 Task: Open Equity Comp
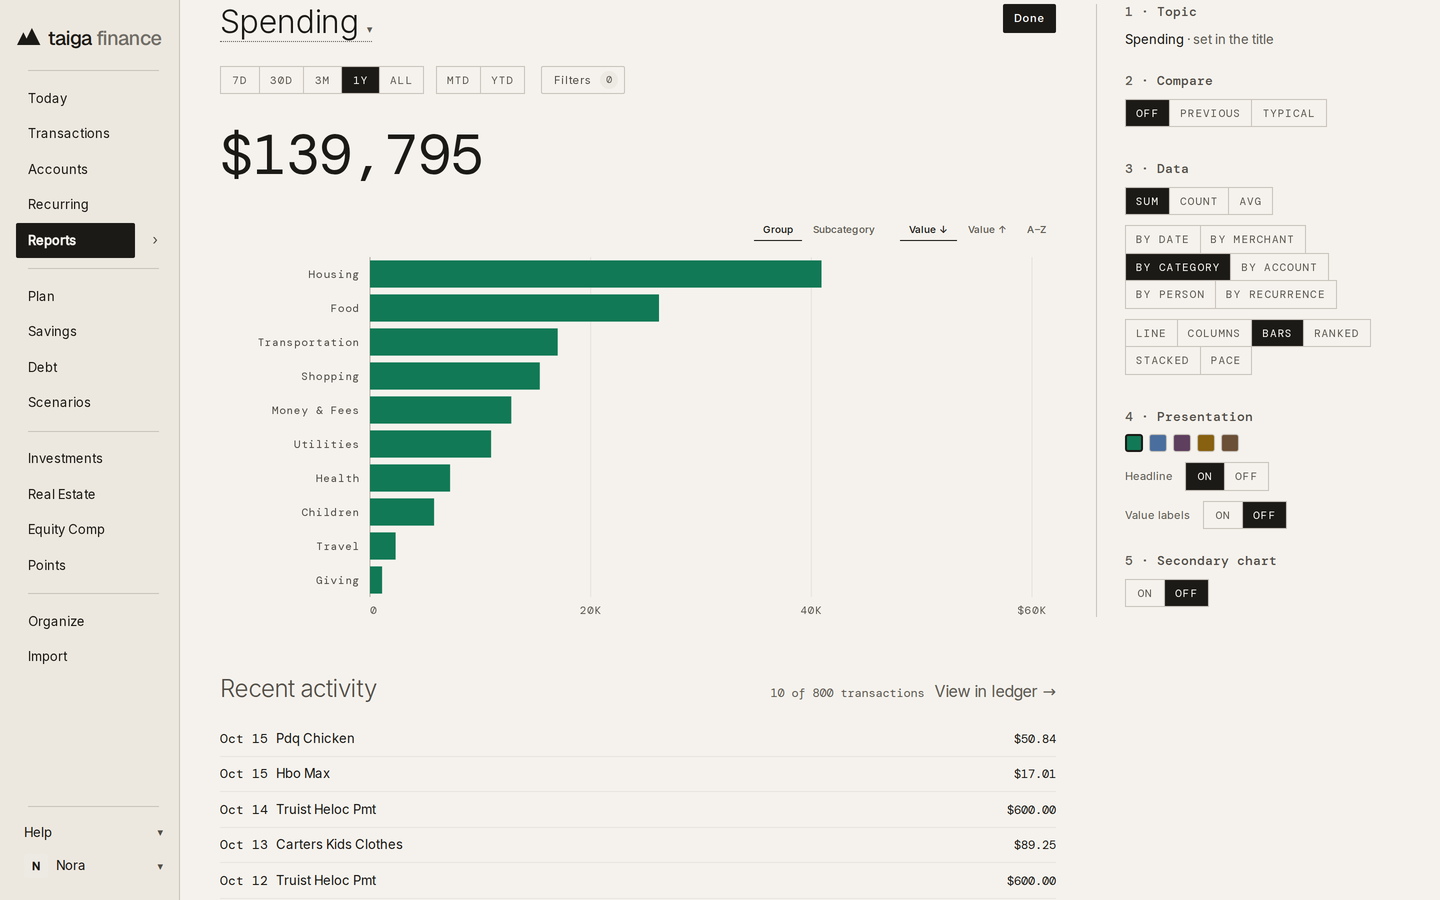66,529
